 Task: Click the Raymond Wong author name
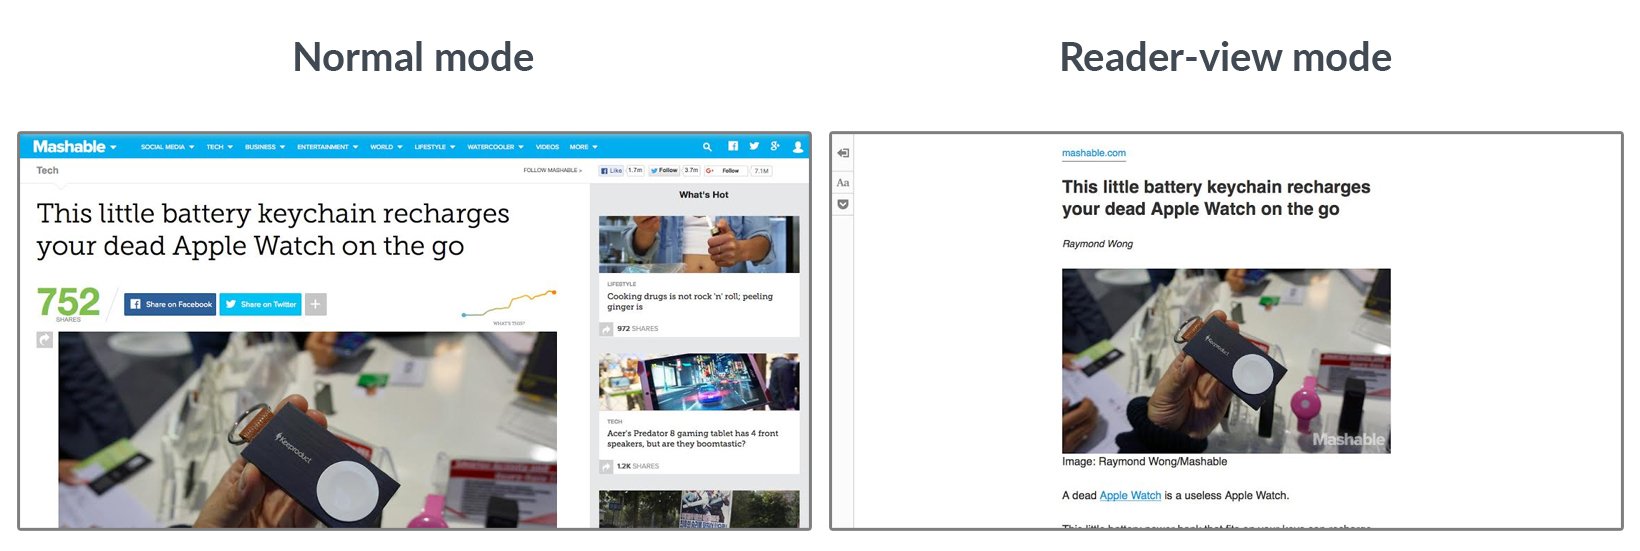(x=1097, y=244)
